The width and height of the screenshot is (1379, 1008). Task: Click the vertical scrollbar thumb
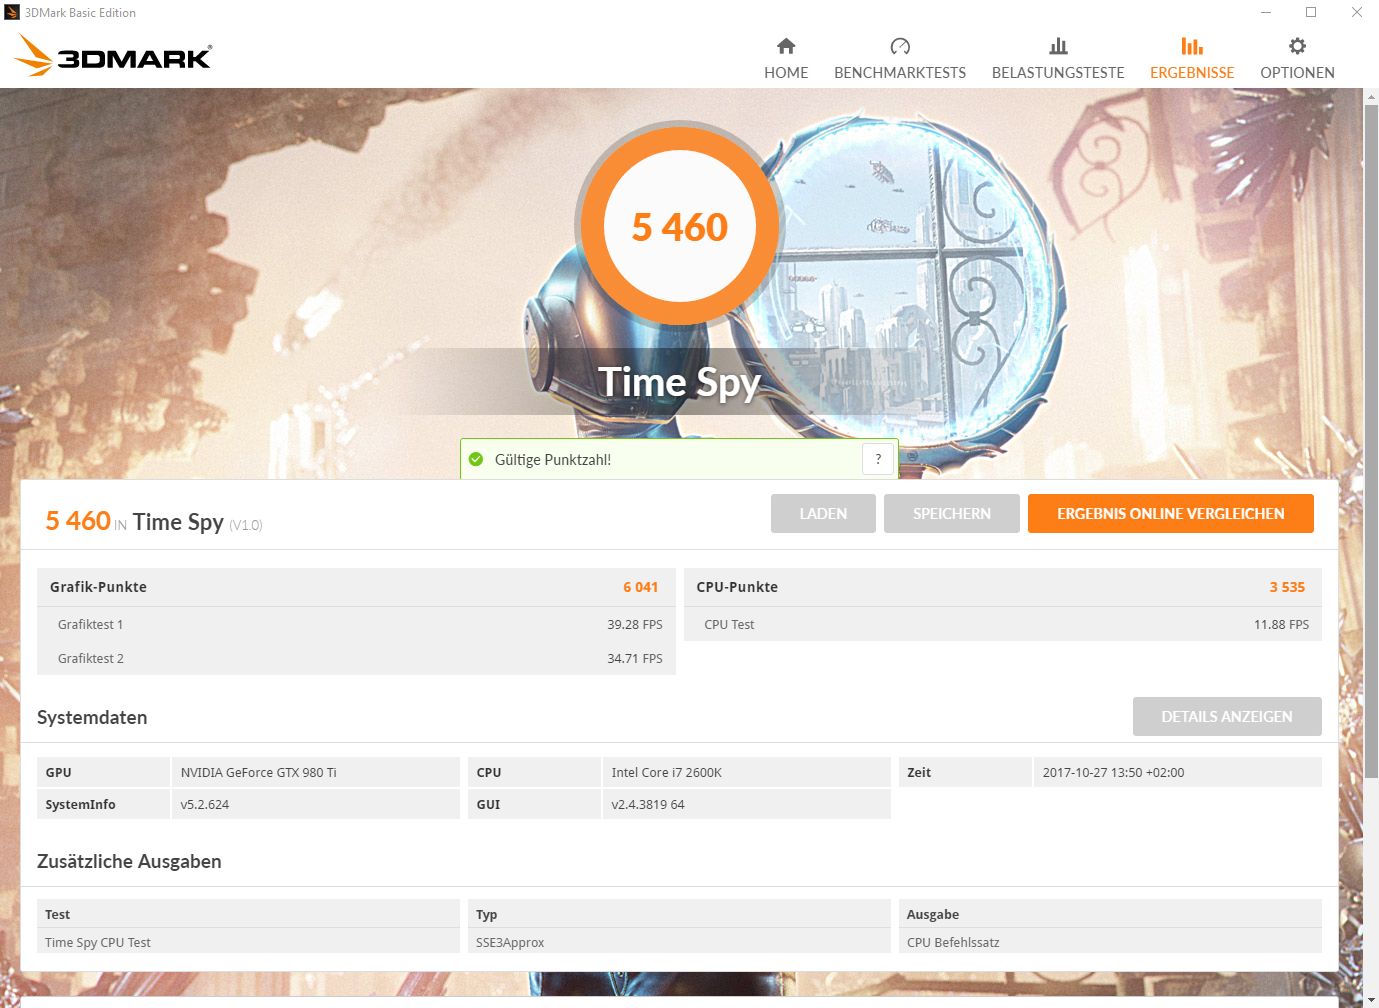pyautogui.click(x=1371, y=440)
